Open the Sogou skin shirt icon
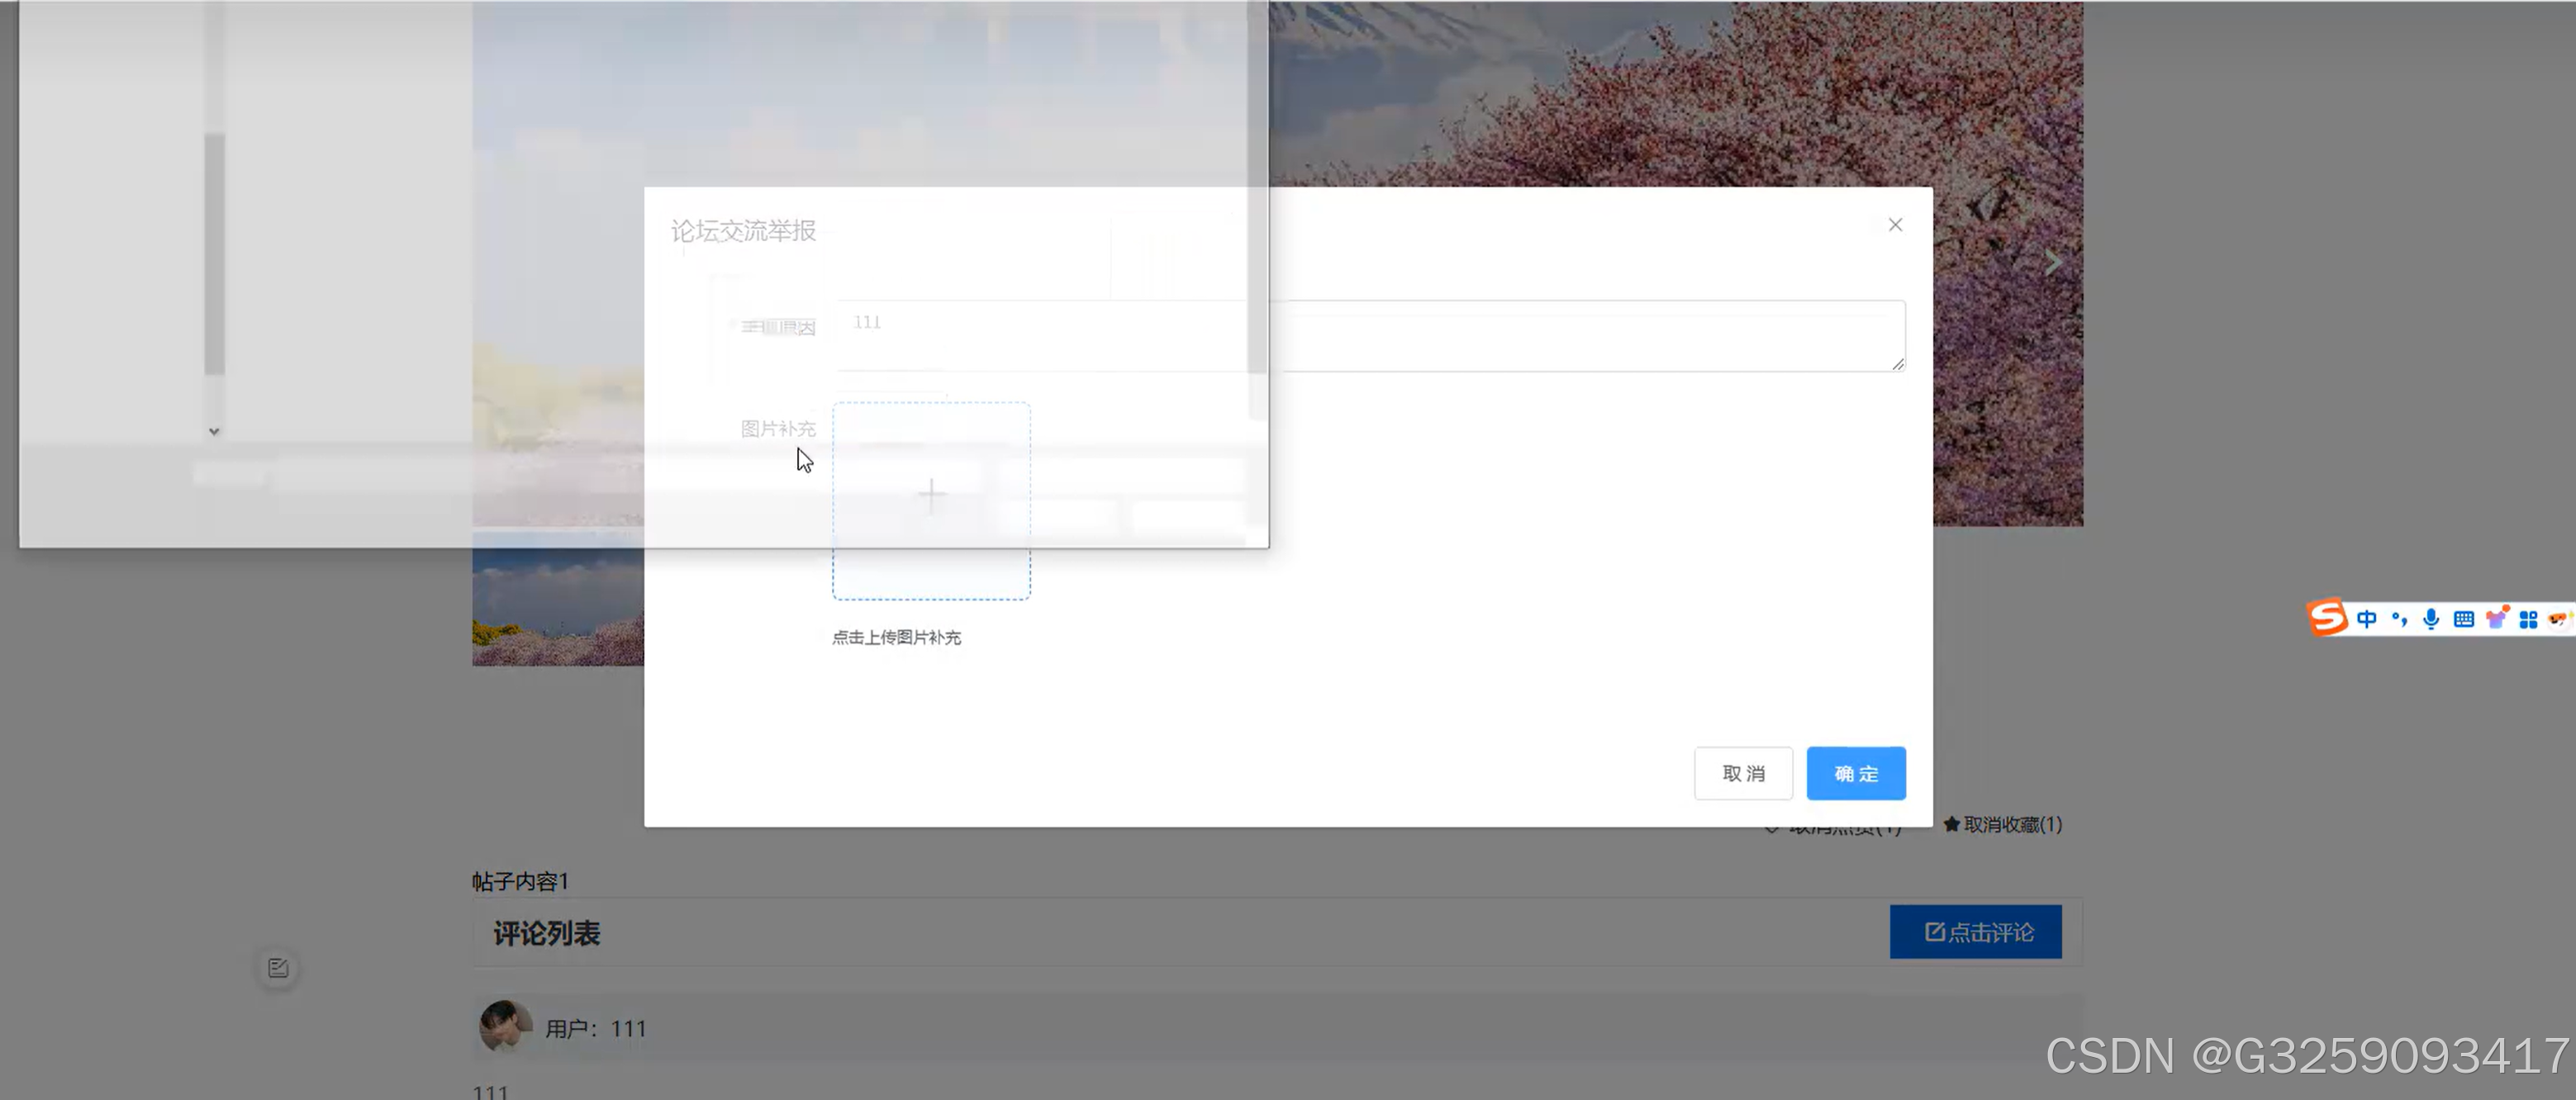 (2496, 618)
